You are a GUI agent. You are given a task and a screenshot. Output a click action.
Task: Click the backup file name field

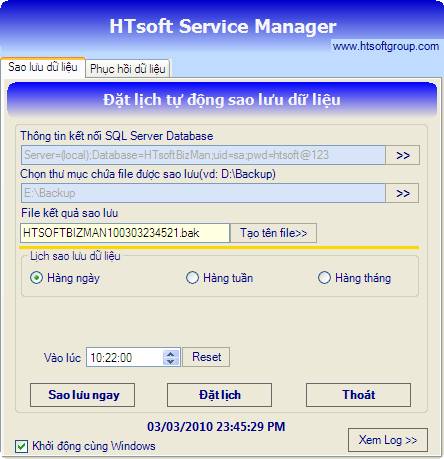click(125, 233)
